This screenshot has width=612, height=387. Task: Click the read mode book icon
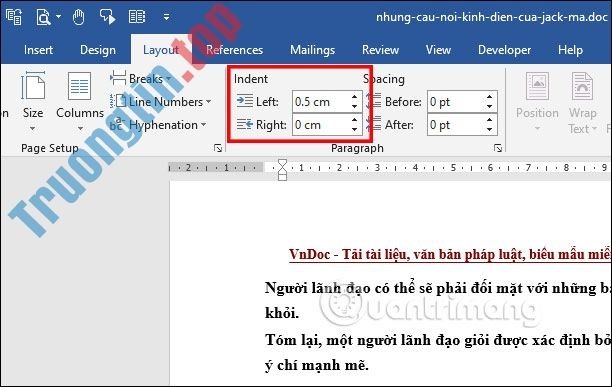pos(137,17)
